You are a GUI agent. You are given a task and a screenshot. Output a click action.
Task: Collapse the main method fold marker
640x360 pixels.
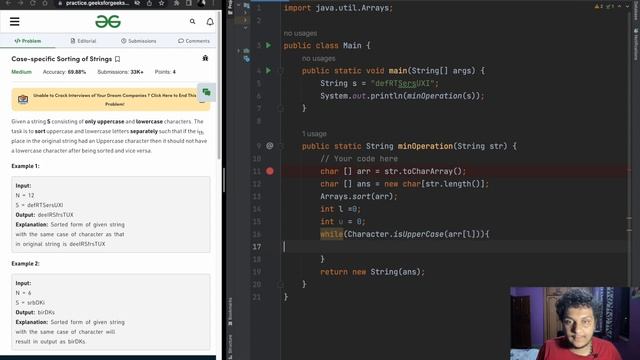coord(281,71)
